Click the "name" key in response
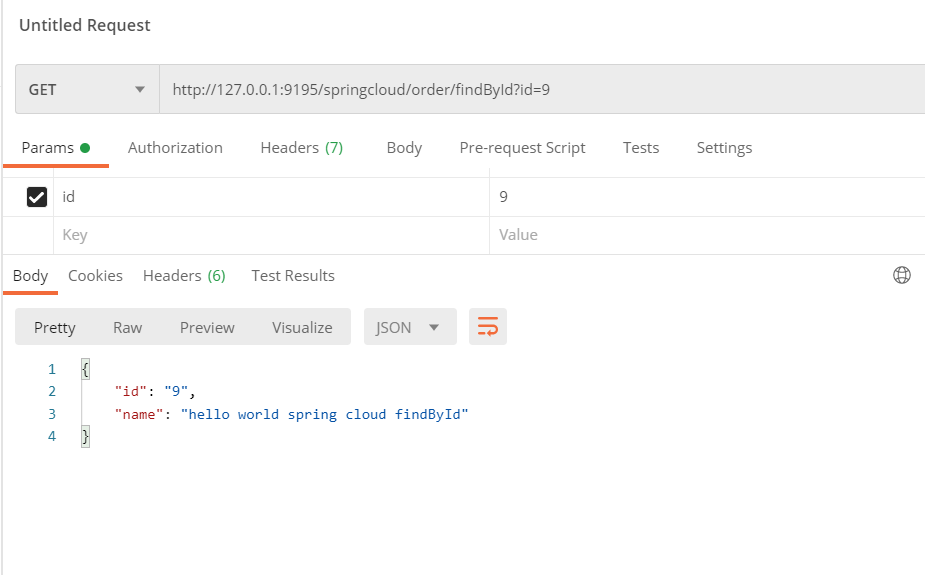The width and height of the screenshot is (925, 575). coord(139,414)
